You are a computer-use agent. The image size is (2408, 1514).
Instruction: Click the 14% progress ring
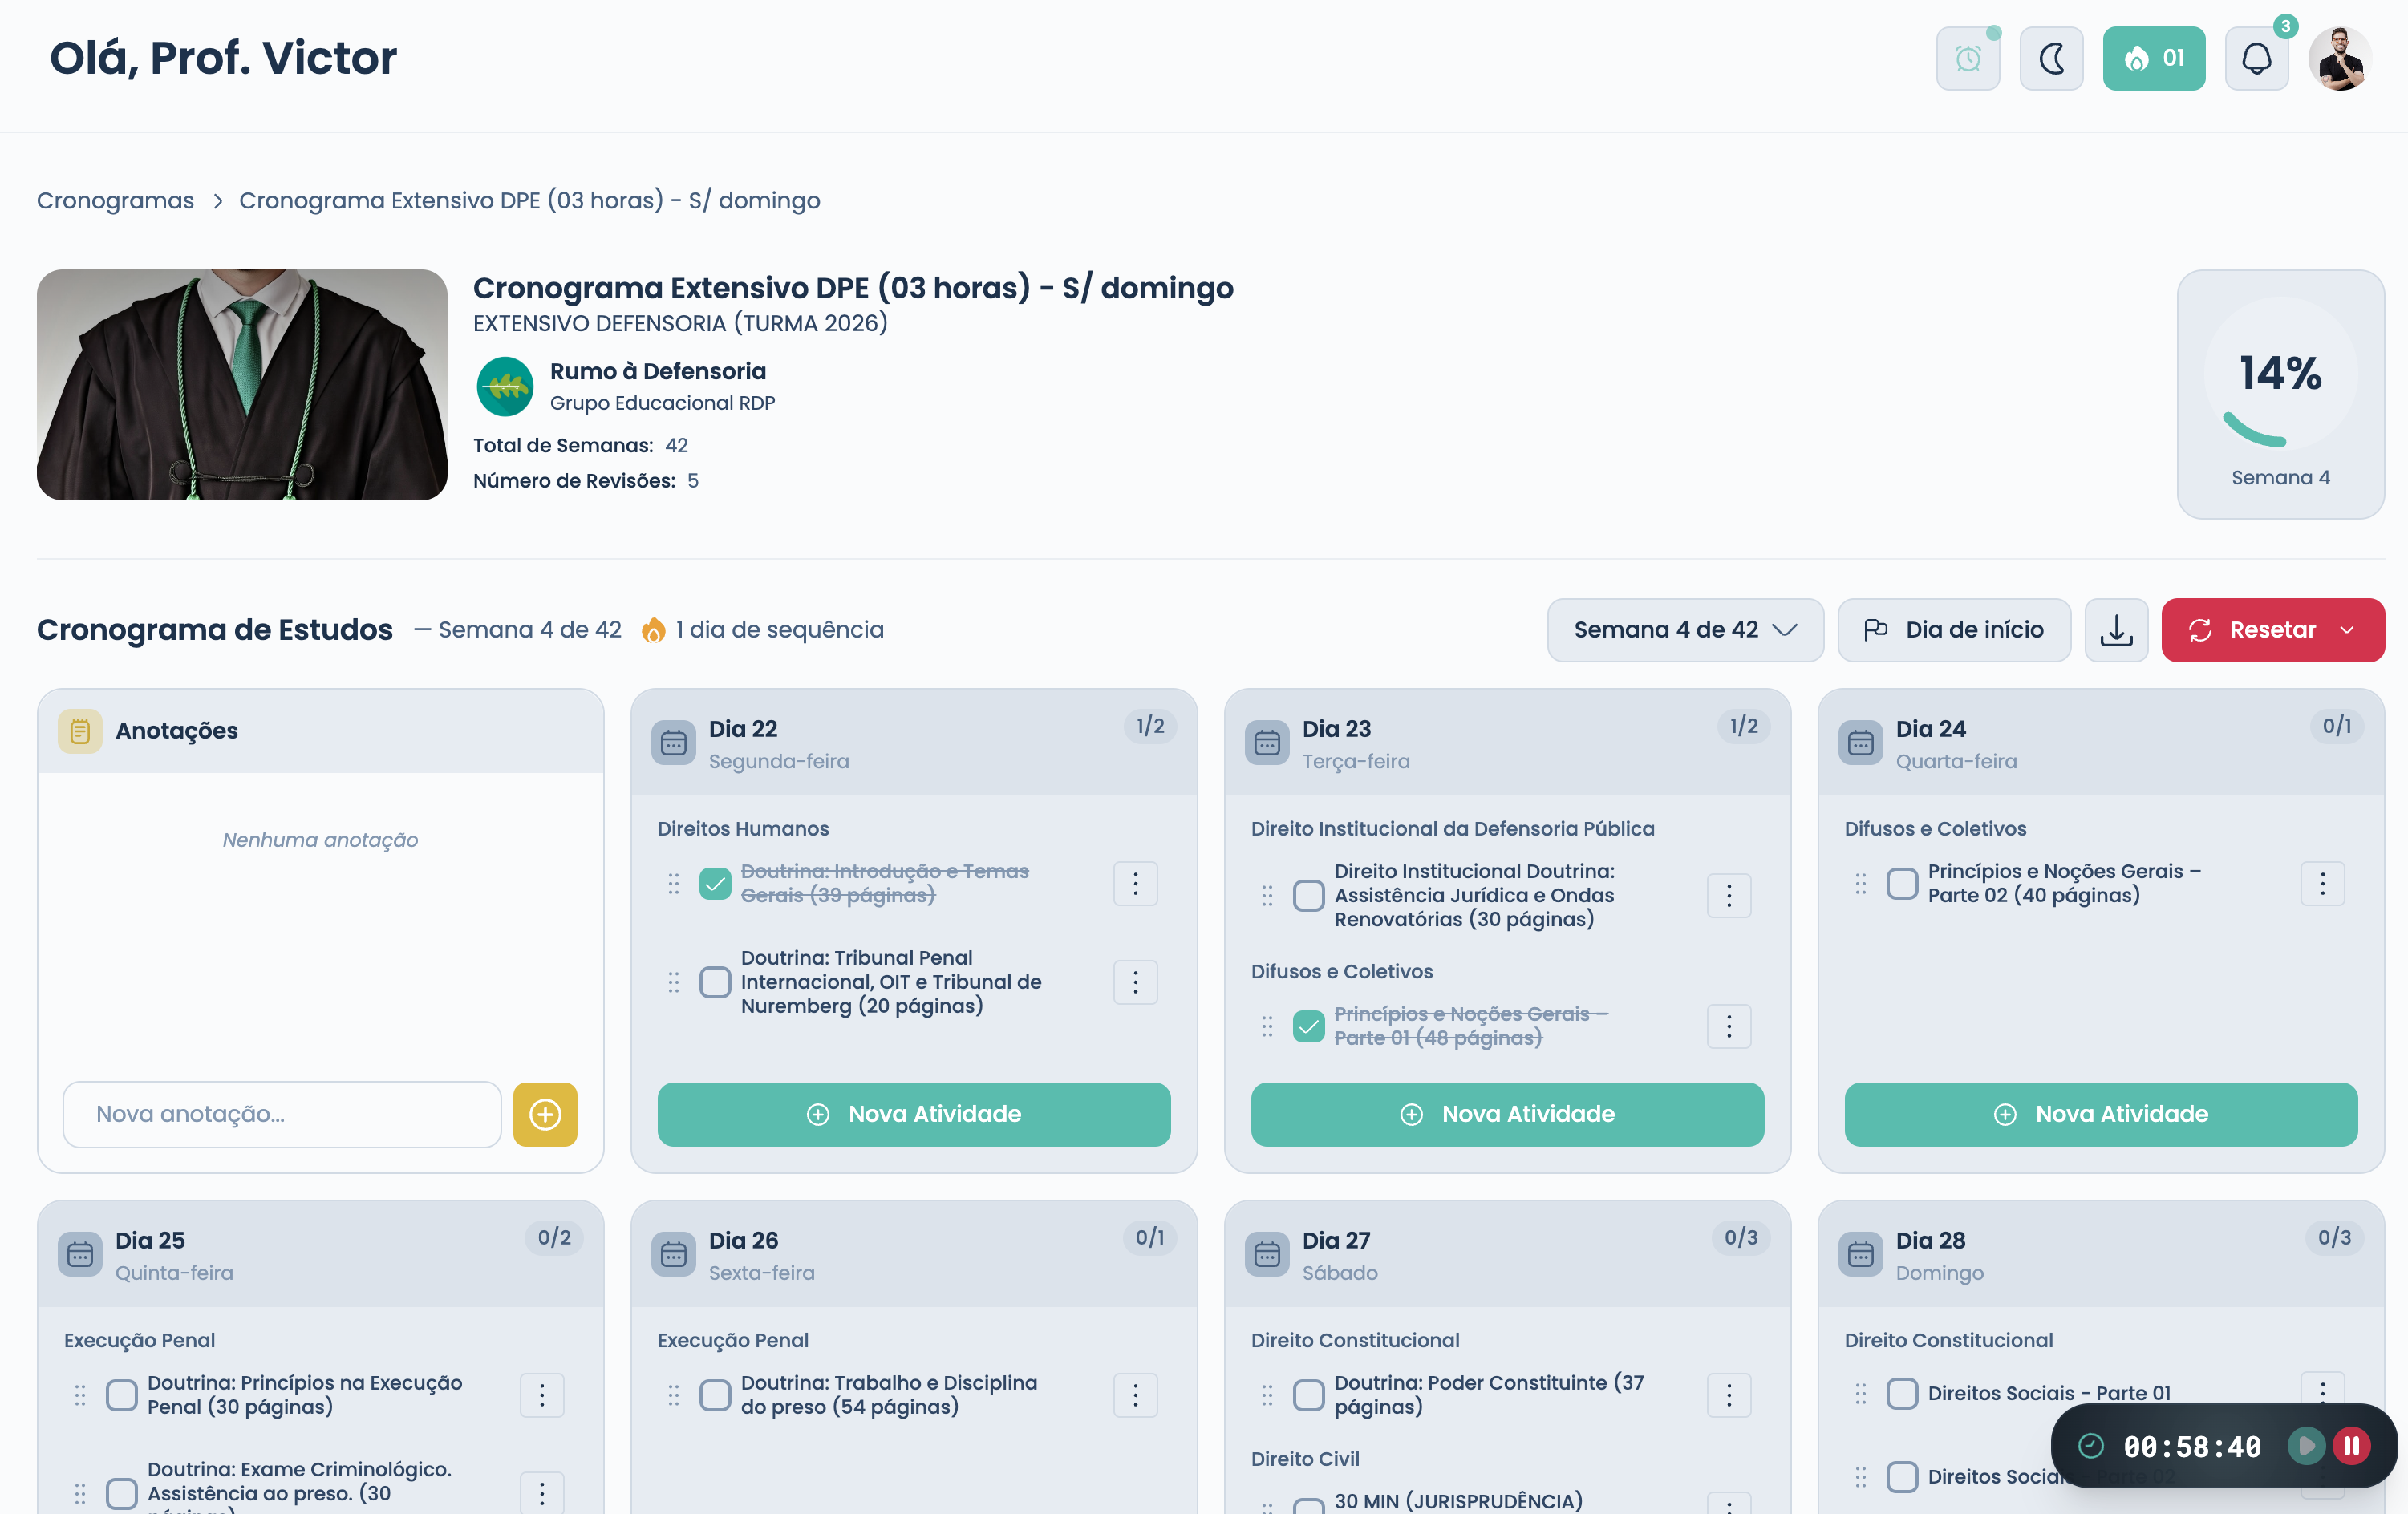[2280, 373]
